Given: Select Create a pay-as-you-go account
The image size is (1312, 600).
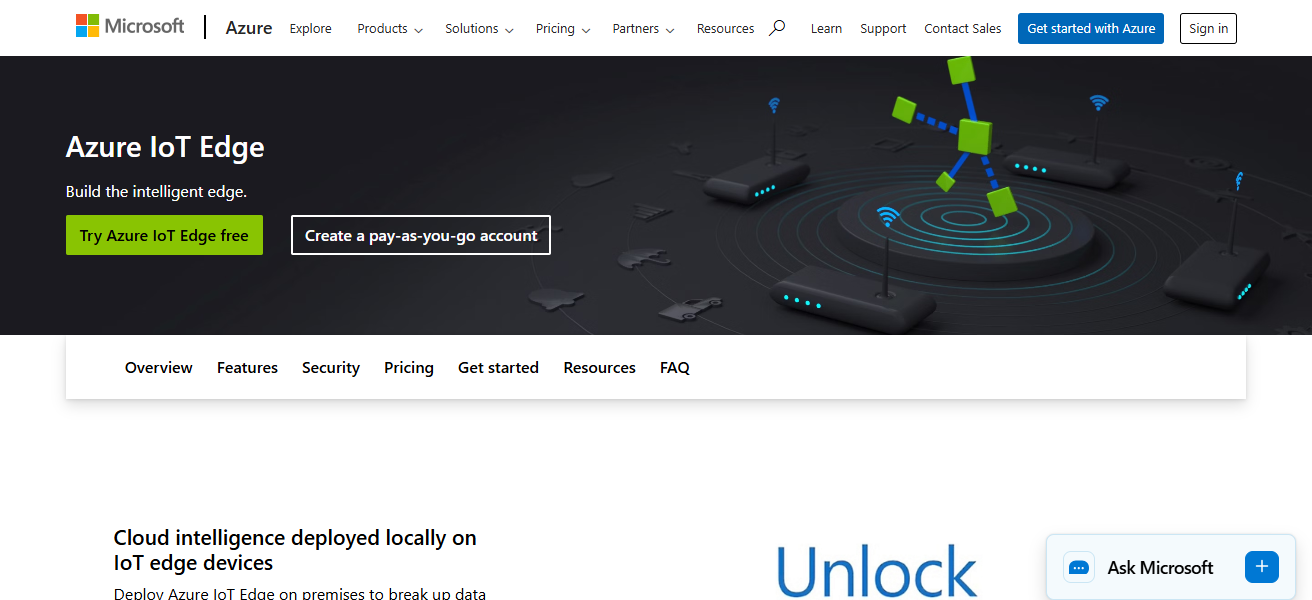Looking at the screenshot, I should (x=421, y=235).
